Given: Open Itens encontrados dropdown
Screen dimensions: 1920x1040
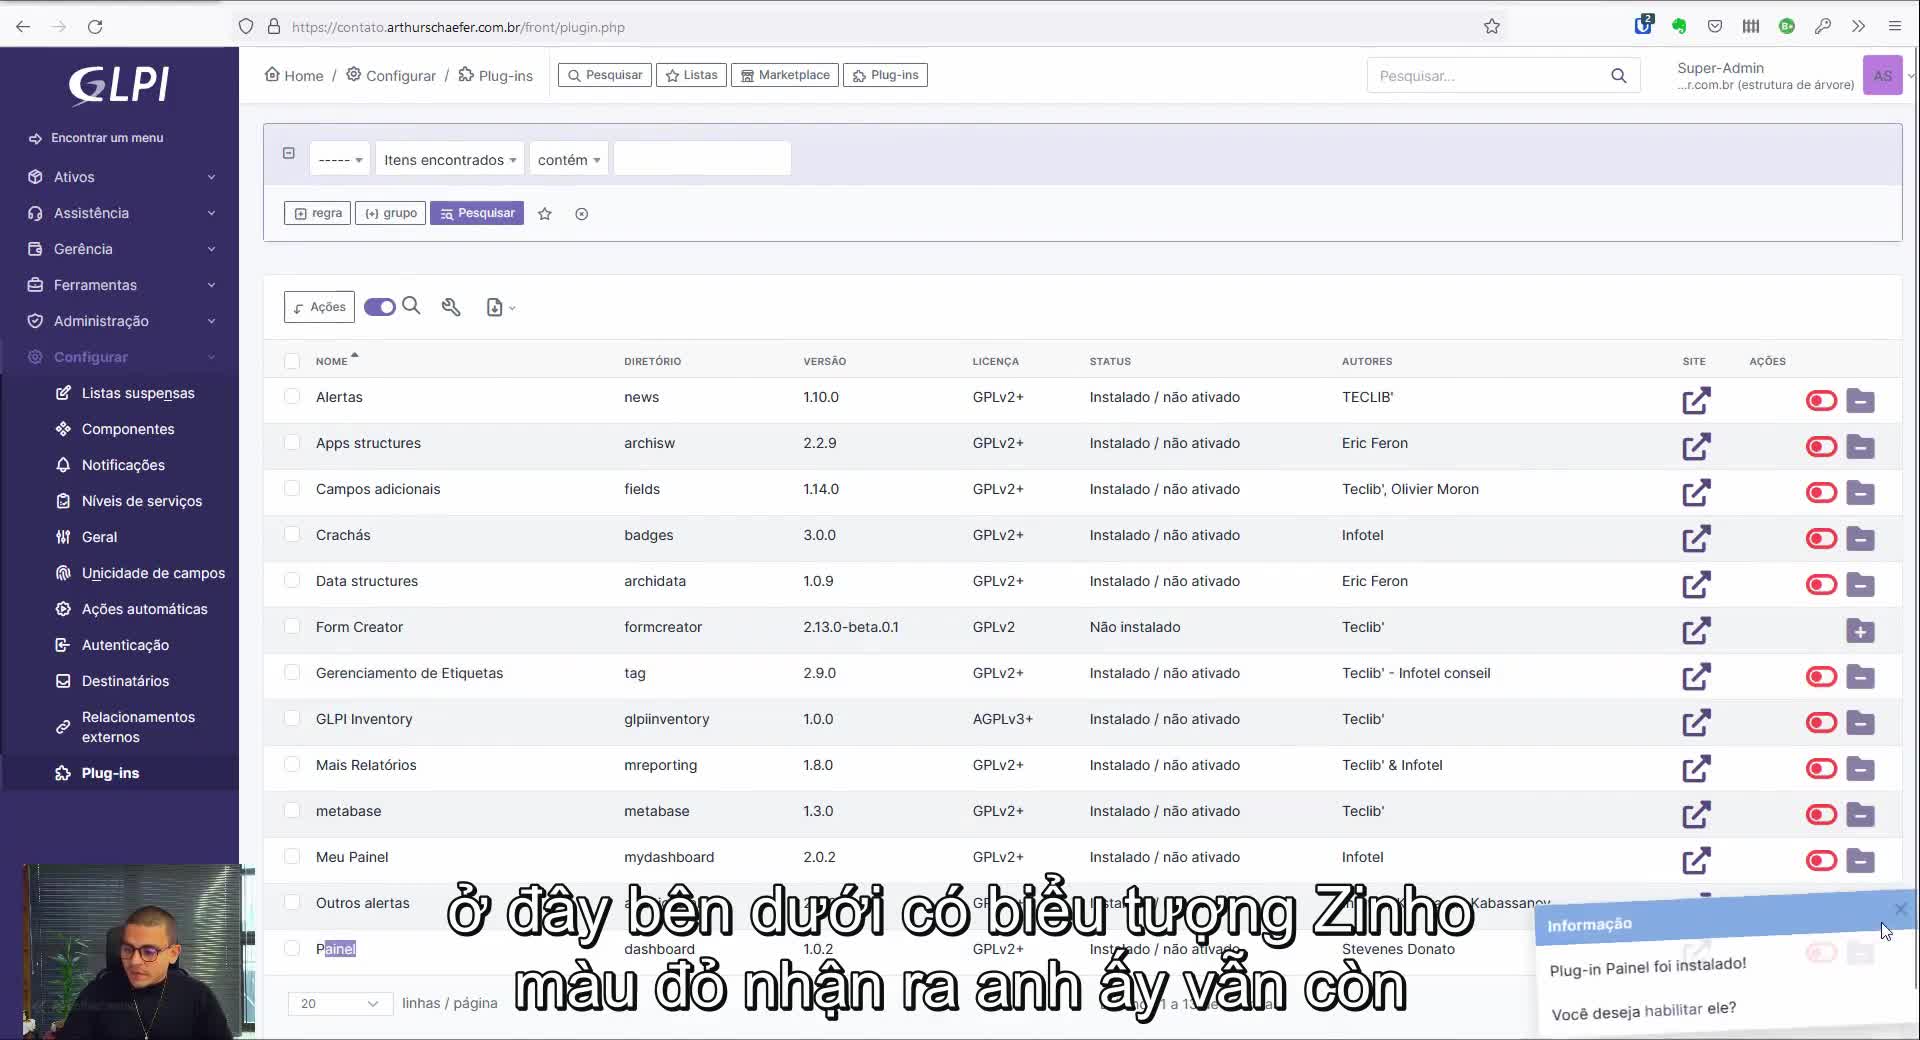Looking at the screenshot, I should (x=450, y=159).
